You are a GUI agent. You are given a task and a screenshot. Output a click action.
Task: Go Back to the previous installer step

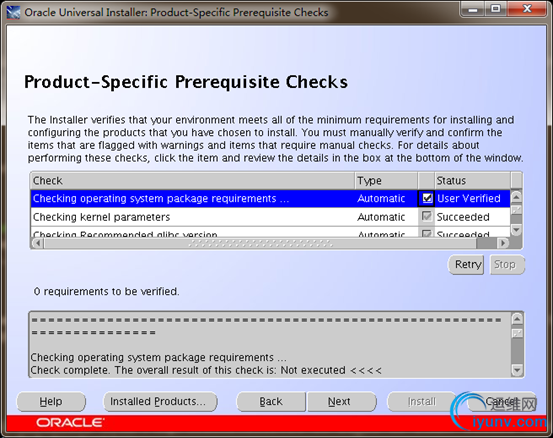click(271, 402)
